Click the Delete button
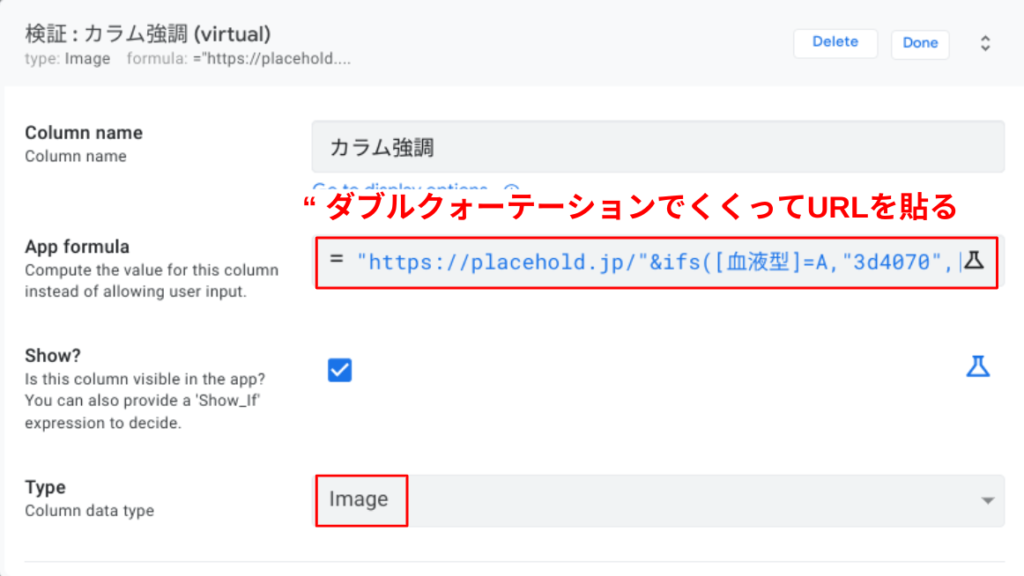Image resolution: width=1024 pixels, height=576 pixels. pos(835,43)
